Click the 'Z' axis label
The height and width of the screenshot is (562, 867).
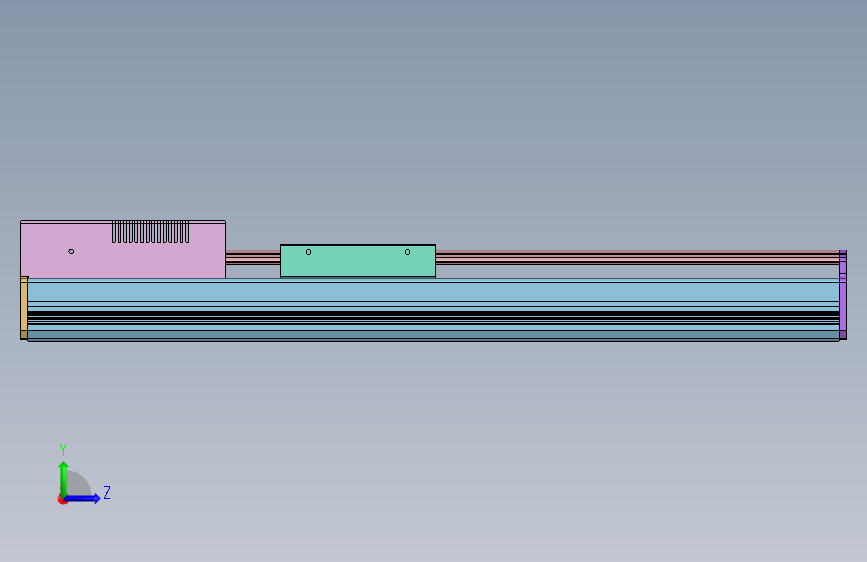point(107,492)
